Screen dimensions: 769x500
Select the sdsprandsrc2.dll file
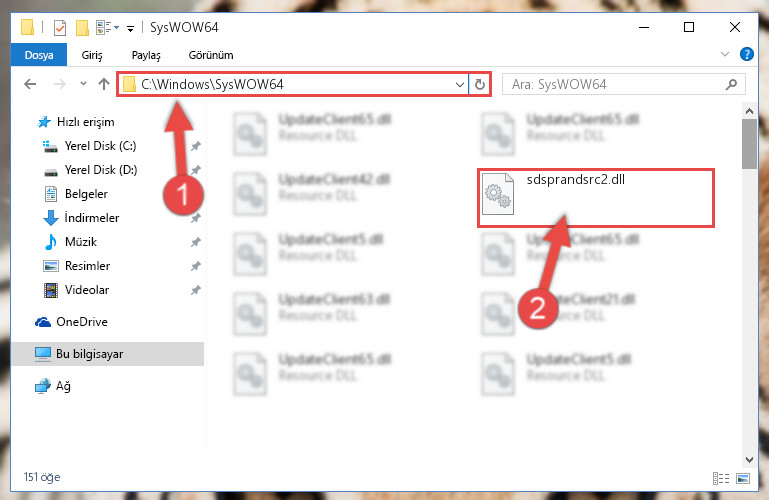pos(595,198)
